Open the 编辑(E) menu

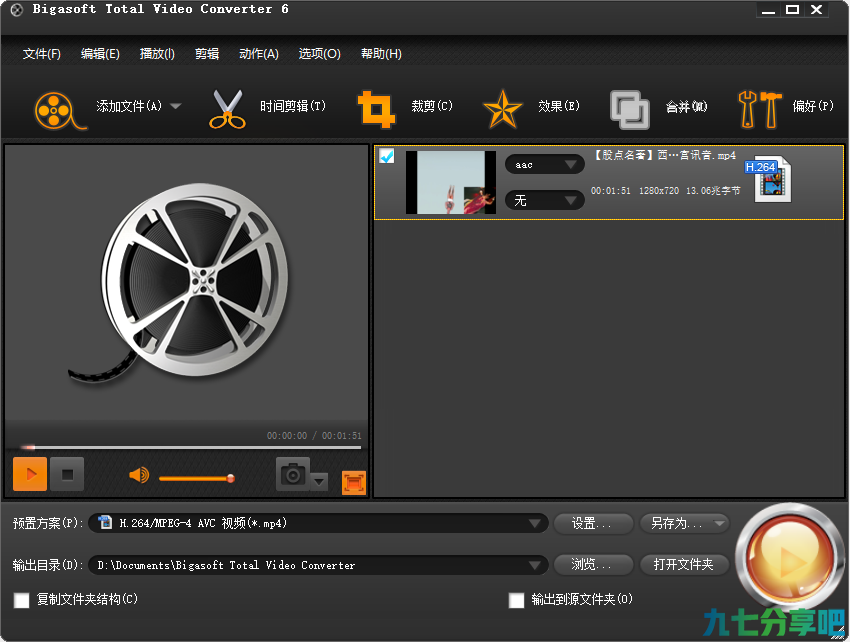point(100,54)
